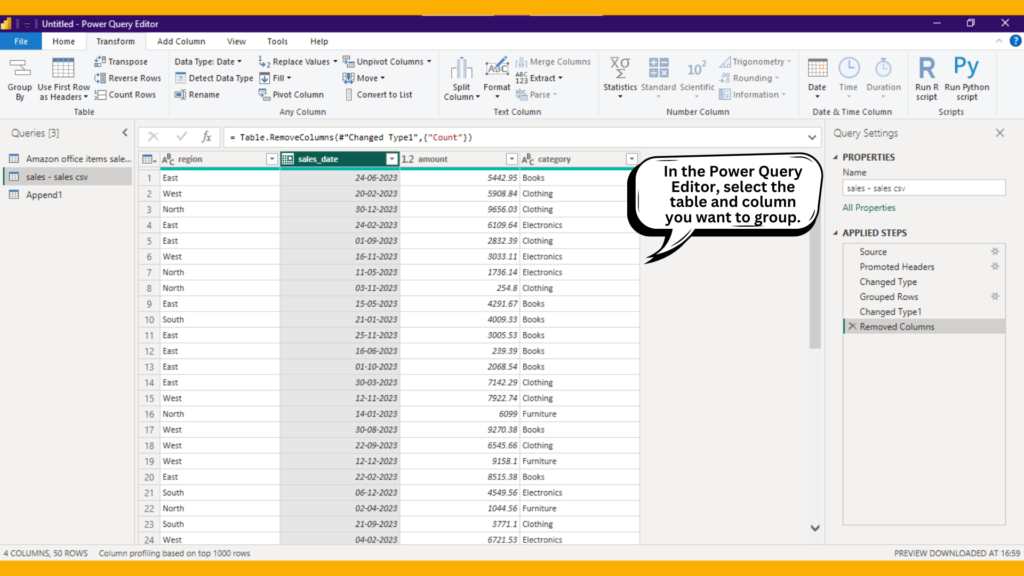The image size is (1024, 576).
Task: Open Statistics number functions
Action: point(620,78)
